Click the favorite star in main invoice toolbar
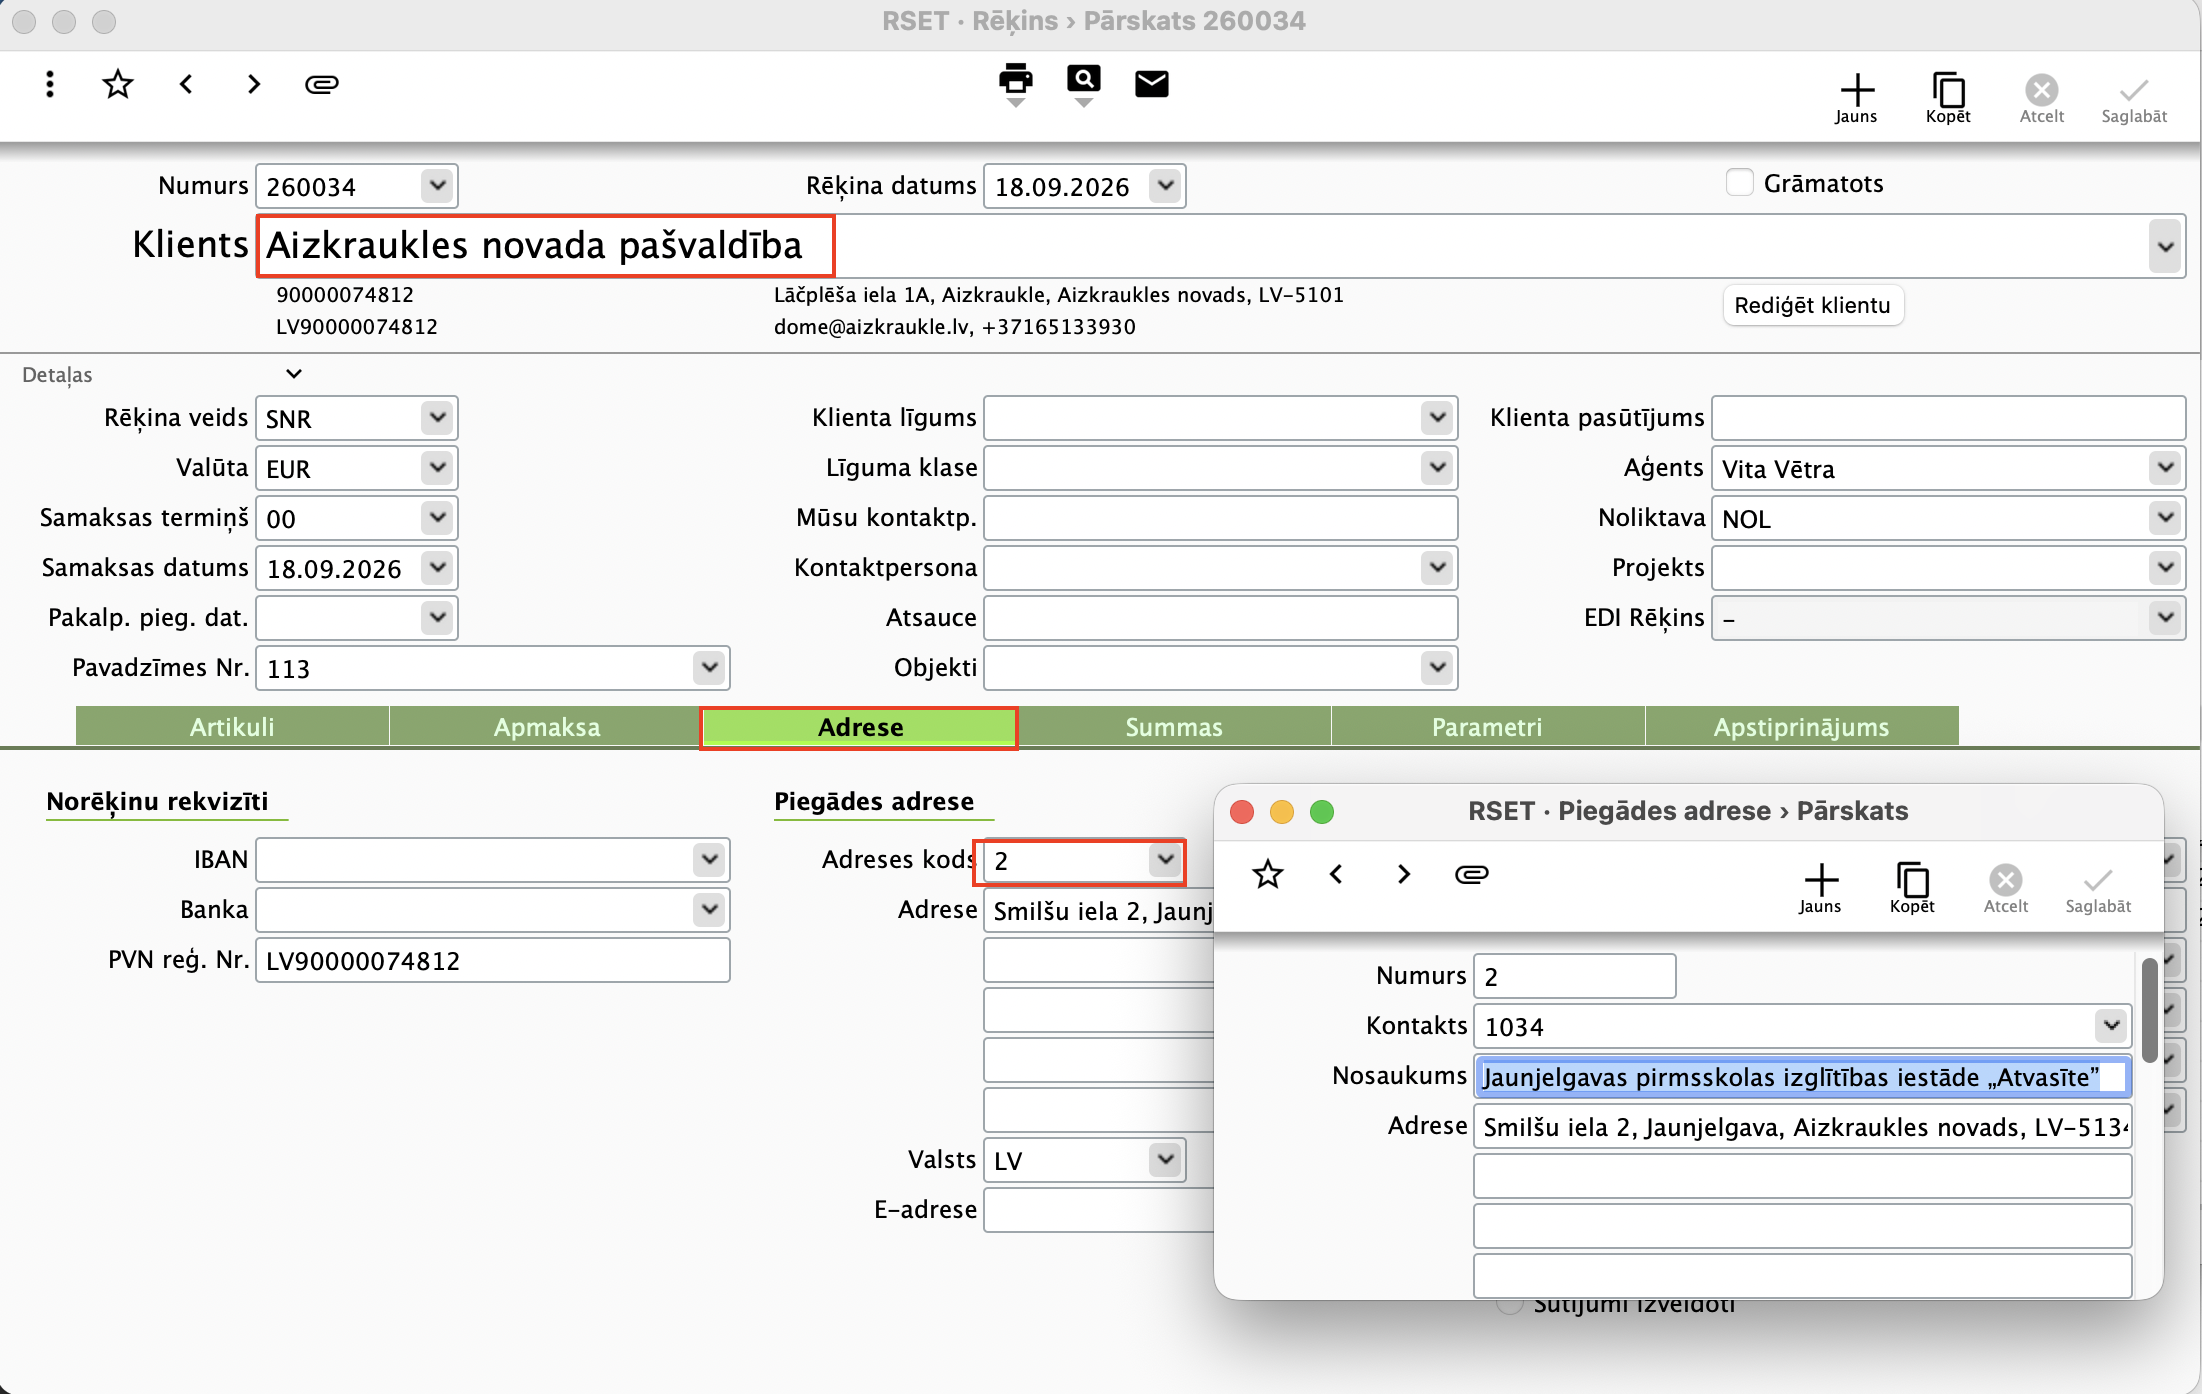 tap(118, 84)
